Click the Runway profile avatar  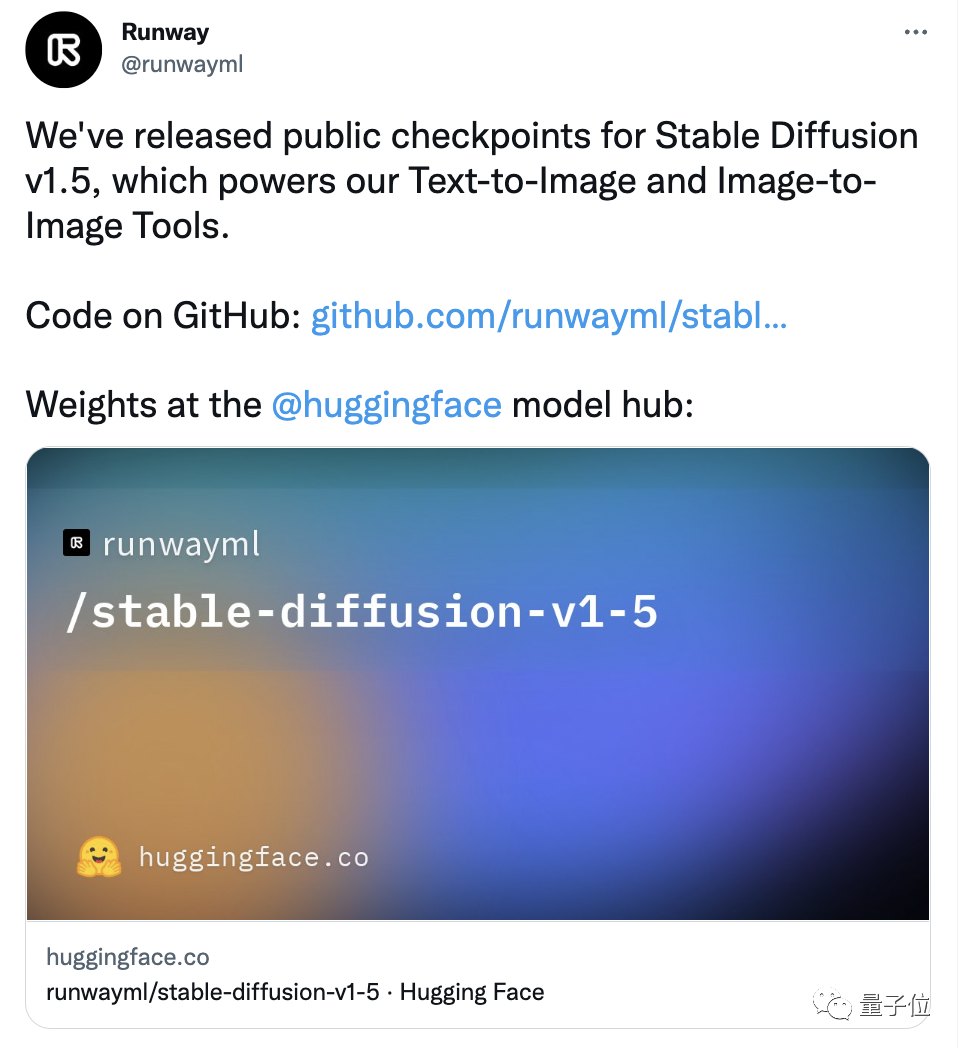65,48
